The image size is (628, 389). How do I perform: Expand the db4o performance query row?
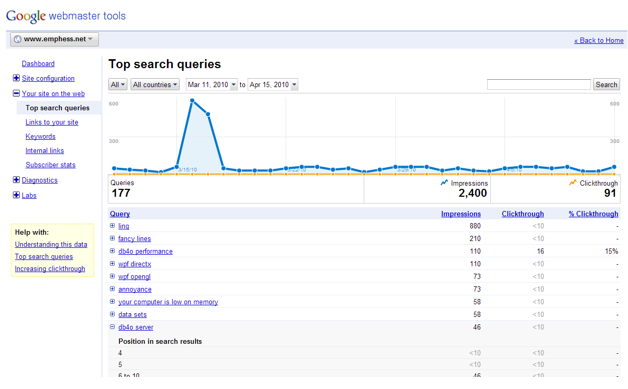click(113, 251)
